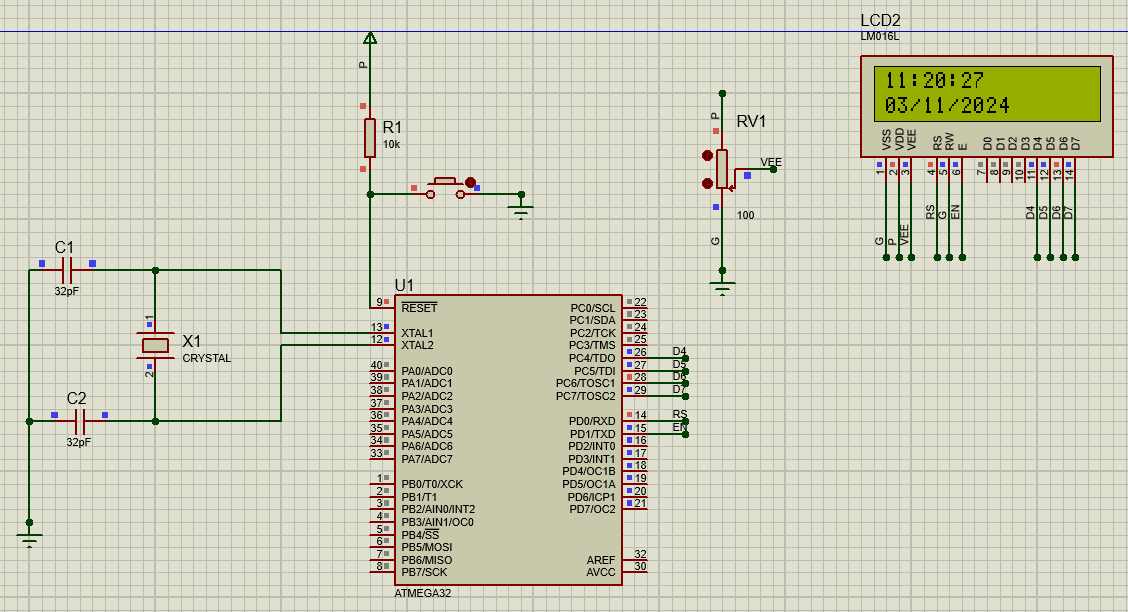Click the VEE label at RV1 wiper
Viewport: 1128px width, 612px height.
[771, 163]
